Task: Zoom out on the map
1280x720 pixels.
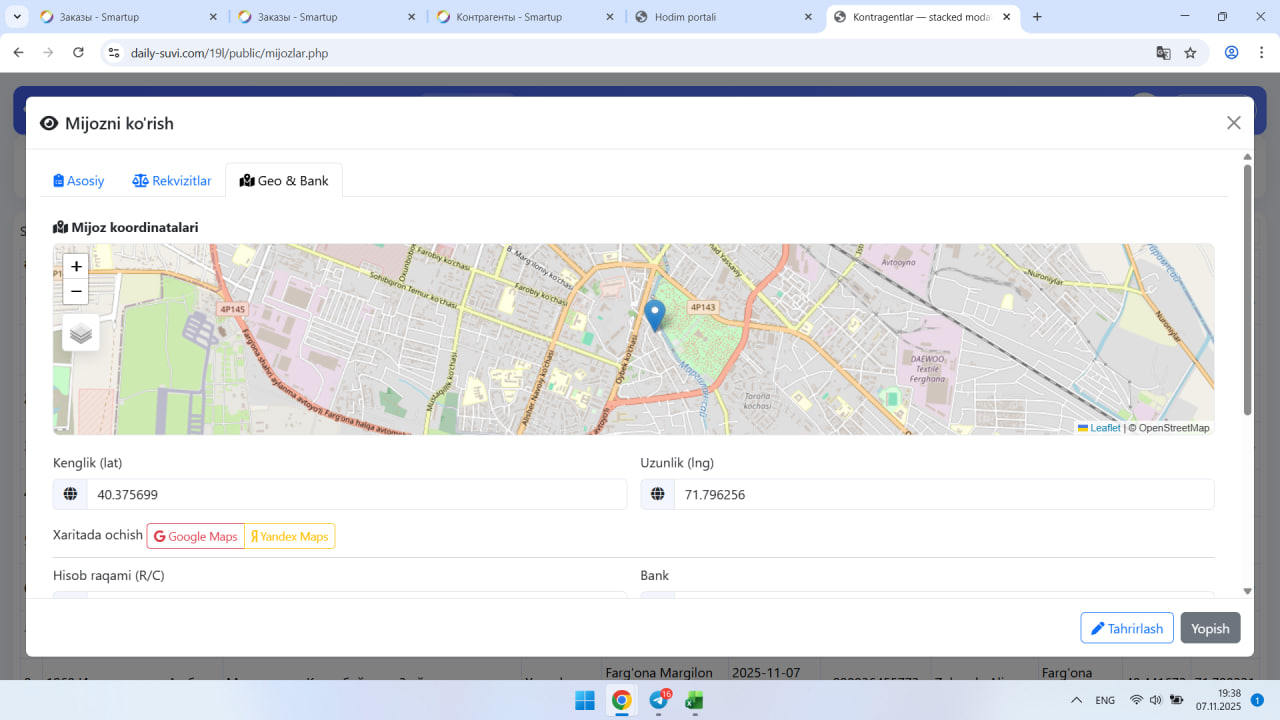Action: pyautogui.click(x=76, y=291)
